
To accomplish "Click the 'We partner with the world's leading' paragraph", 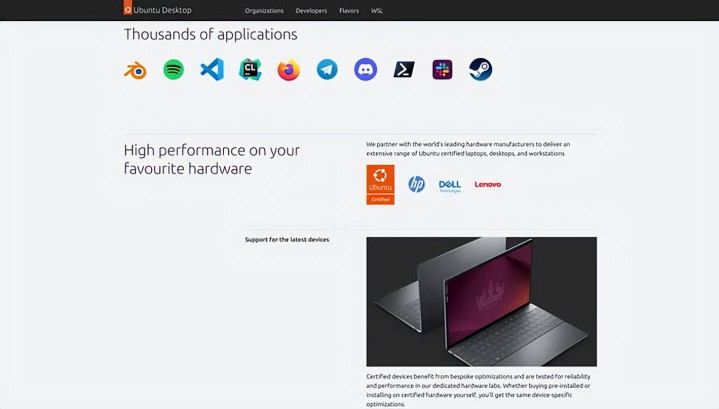I will pyautogui.click(x=468, y=149).
